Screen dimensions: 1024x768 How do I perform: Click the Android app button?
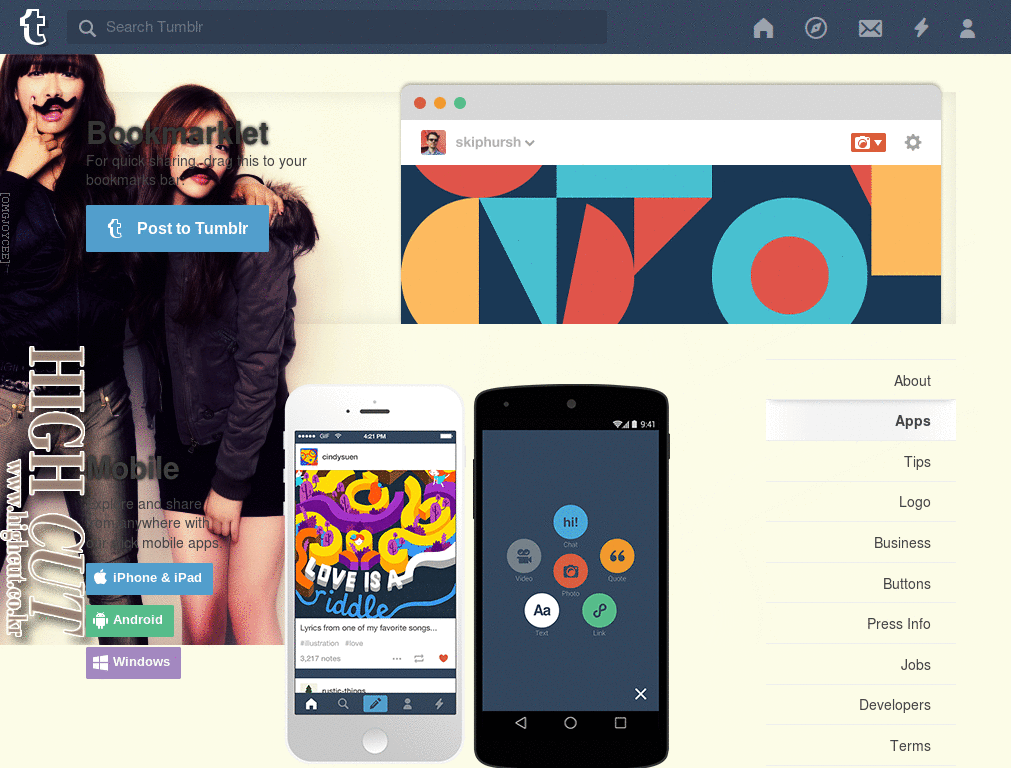129,620
